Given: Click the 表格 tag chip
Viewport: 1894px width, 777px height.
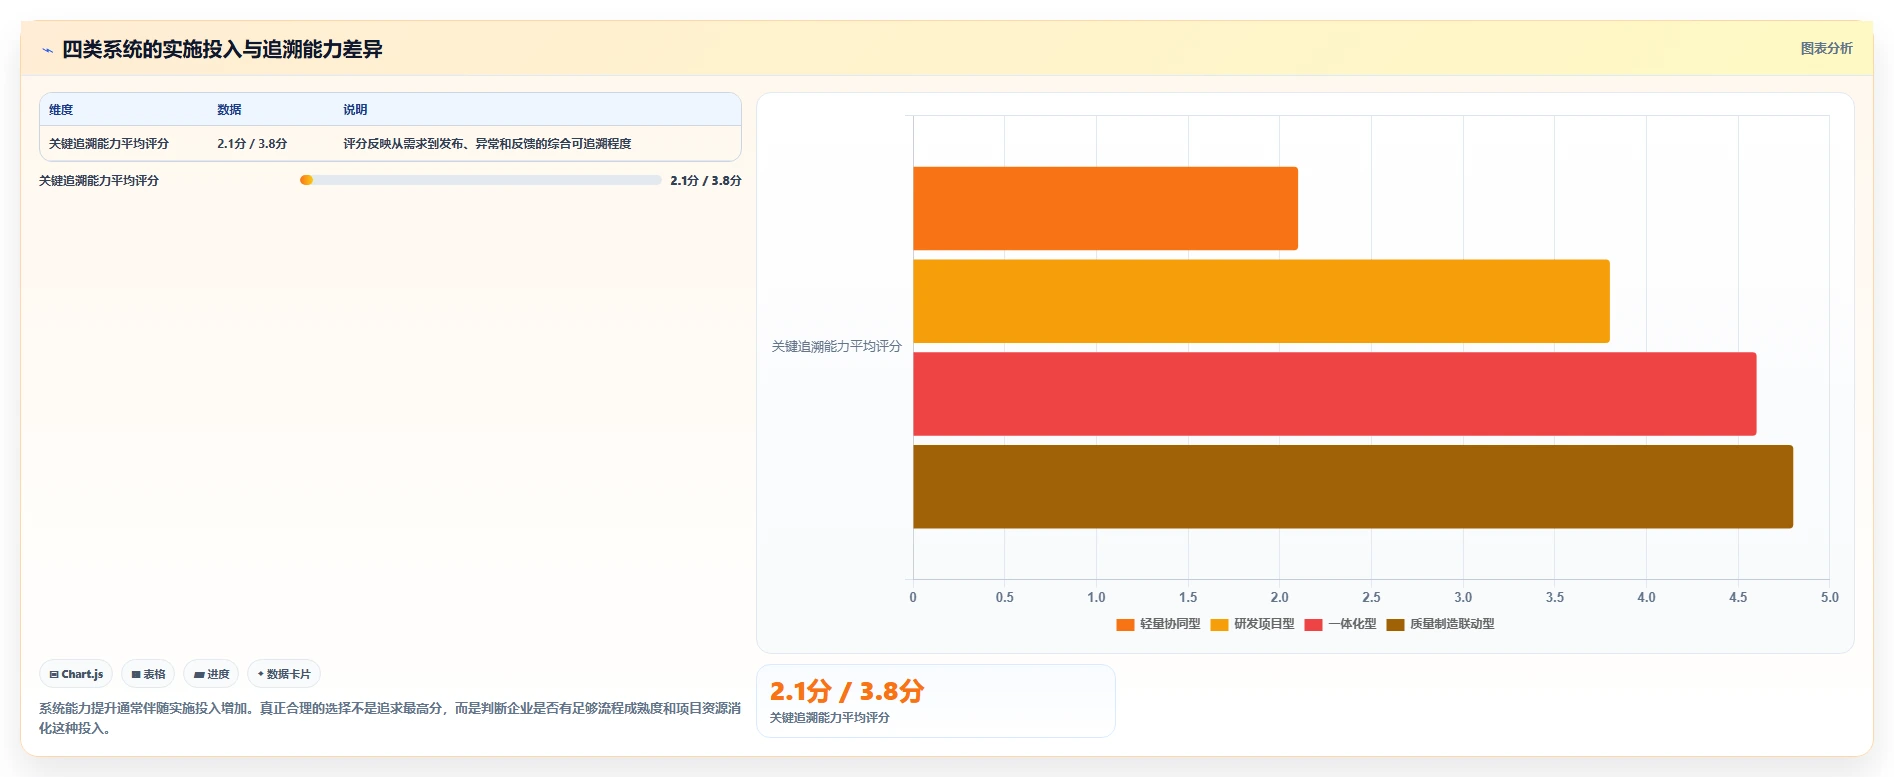Looking at the screenshot, I should (x=148, y=674).
